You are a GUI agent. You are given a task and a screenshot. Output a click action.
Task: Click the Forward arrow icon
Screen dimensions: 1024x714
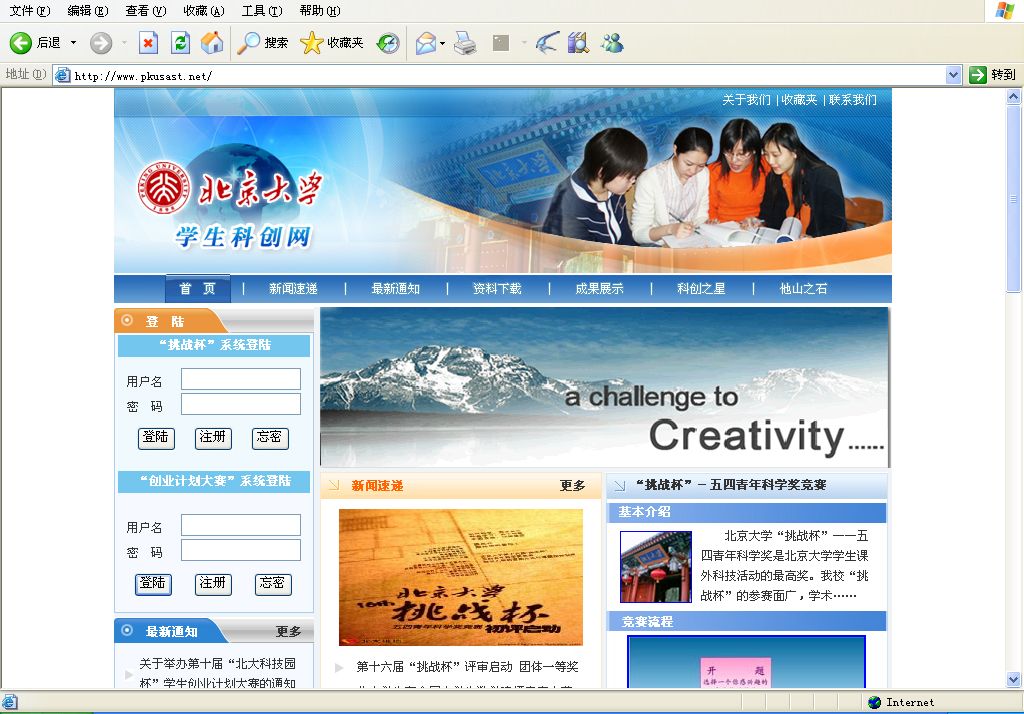pyautogui.click(x=101, y=43)
